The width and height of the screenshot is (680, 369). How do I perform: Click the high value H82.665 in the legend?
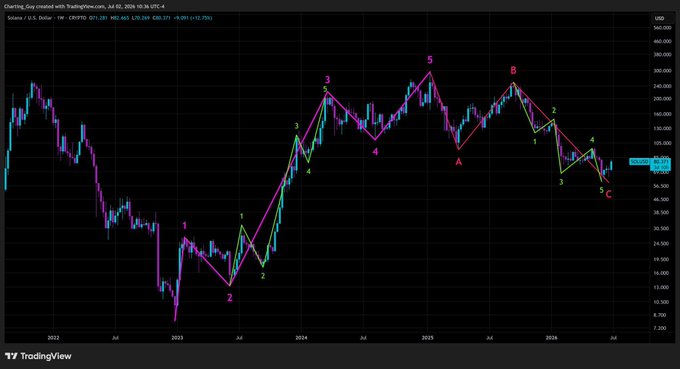(x=120, y=18)
